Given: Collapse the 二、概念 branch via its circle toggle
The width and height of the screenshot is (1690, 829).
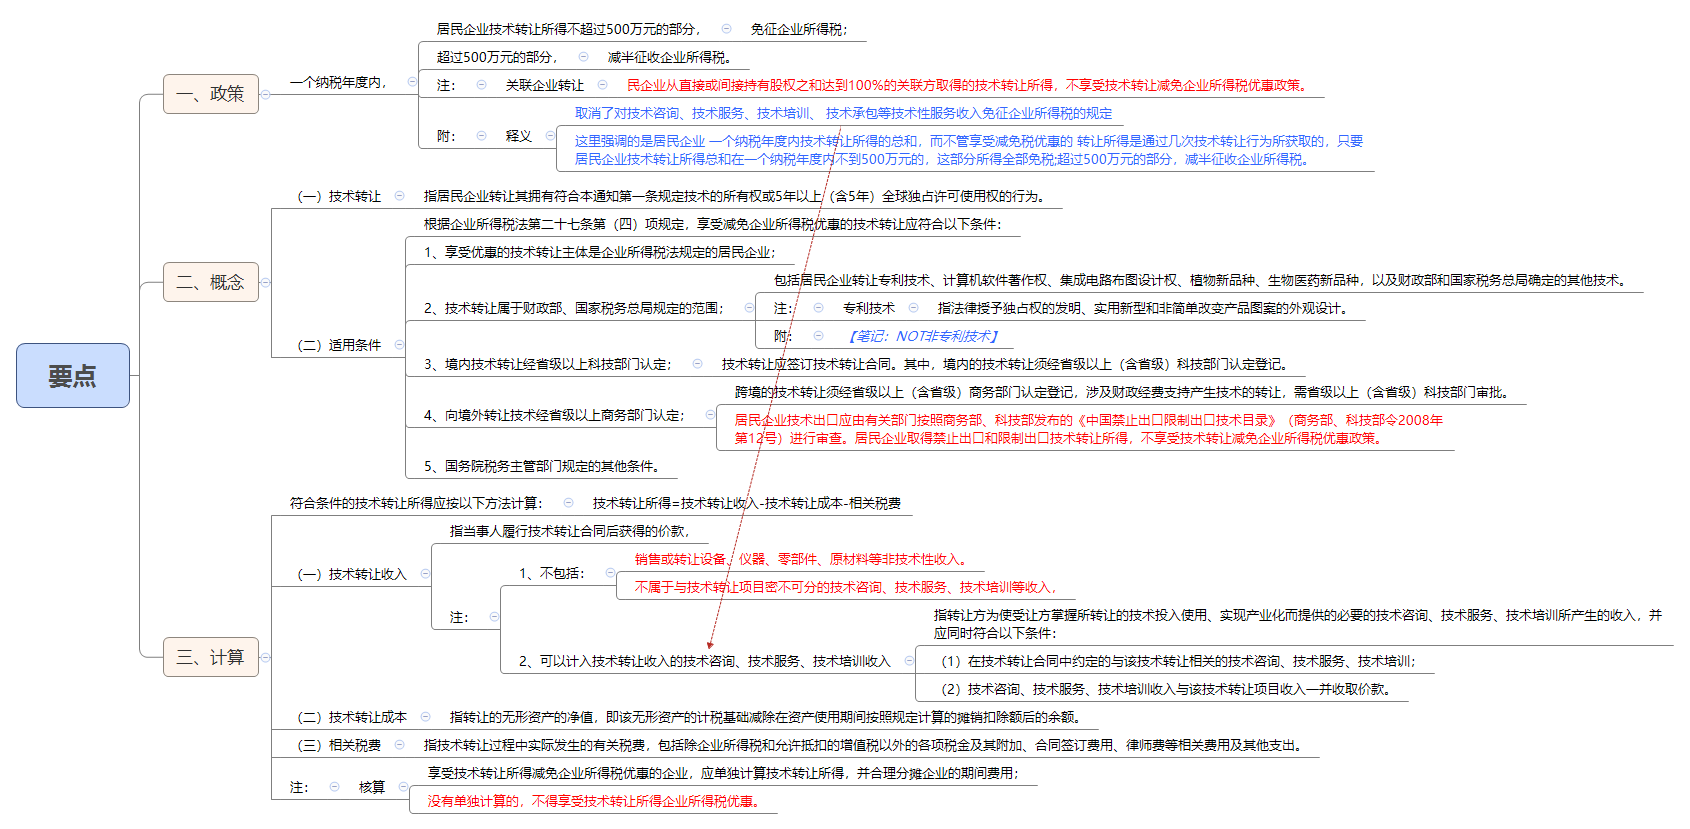Looking at the screenshot, I should coord(266,283).
